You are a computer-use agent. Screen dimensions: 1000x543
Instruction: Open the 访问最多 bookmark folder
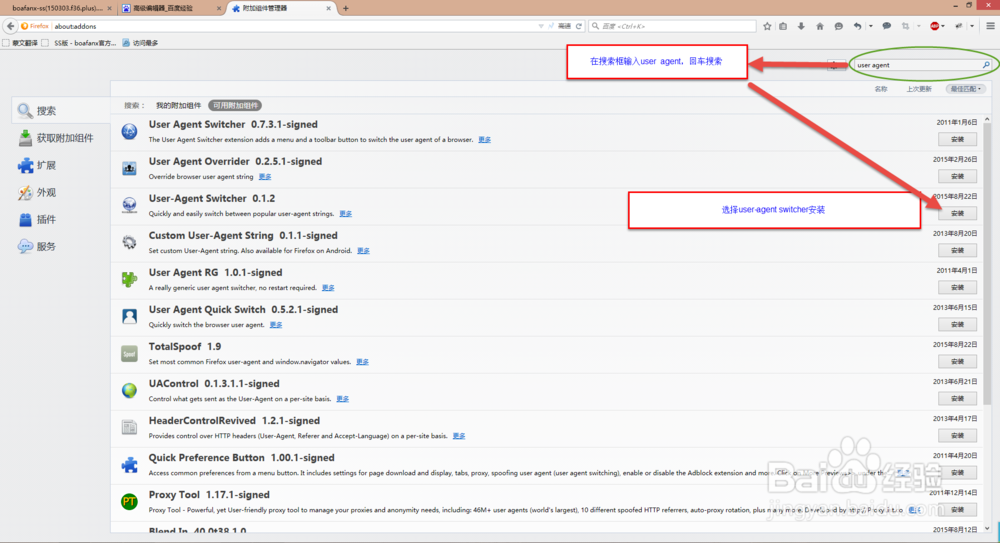point(140,43)
